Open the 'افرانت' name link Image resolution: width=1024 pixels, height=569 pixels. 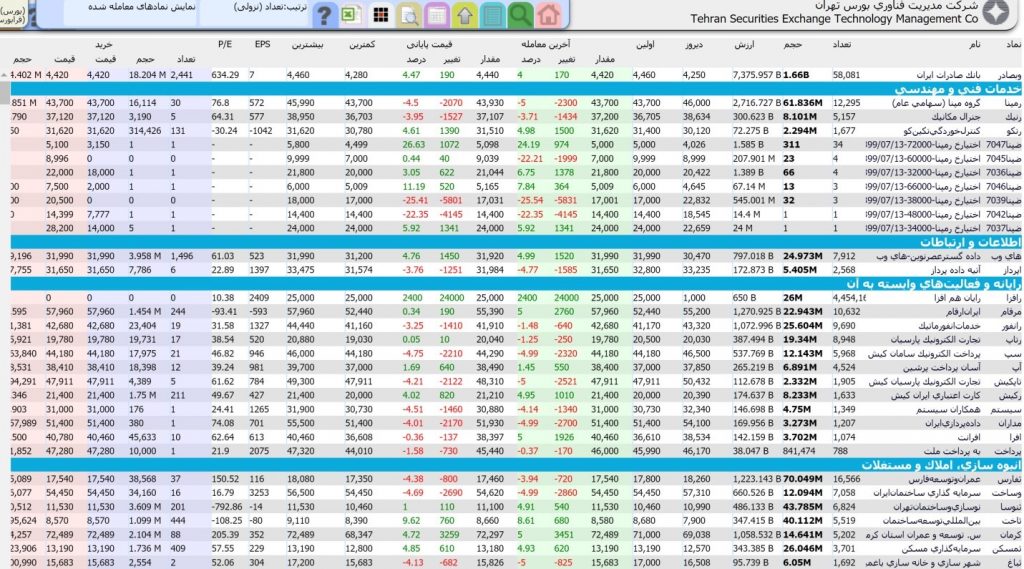pos(968,437)
